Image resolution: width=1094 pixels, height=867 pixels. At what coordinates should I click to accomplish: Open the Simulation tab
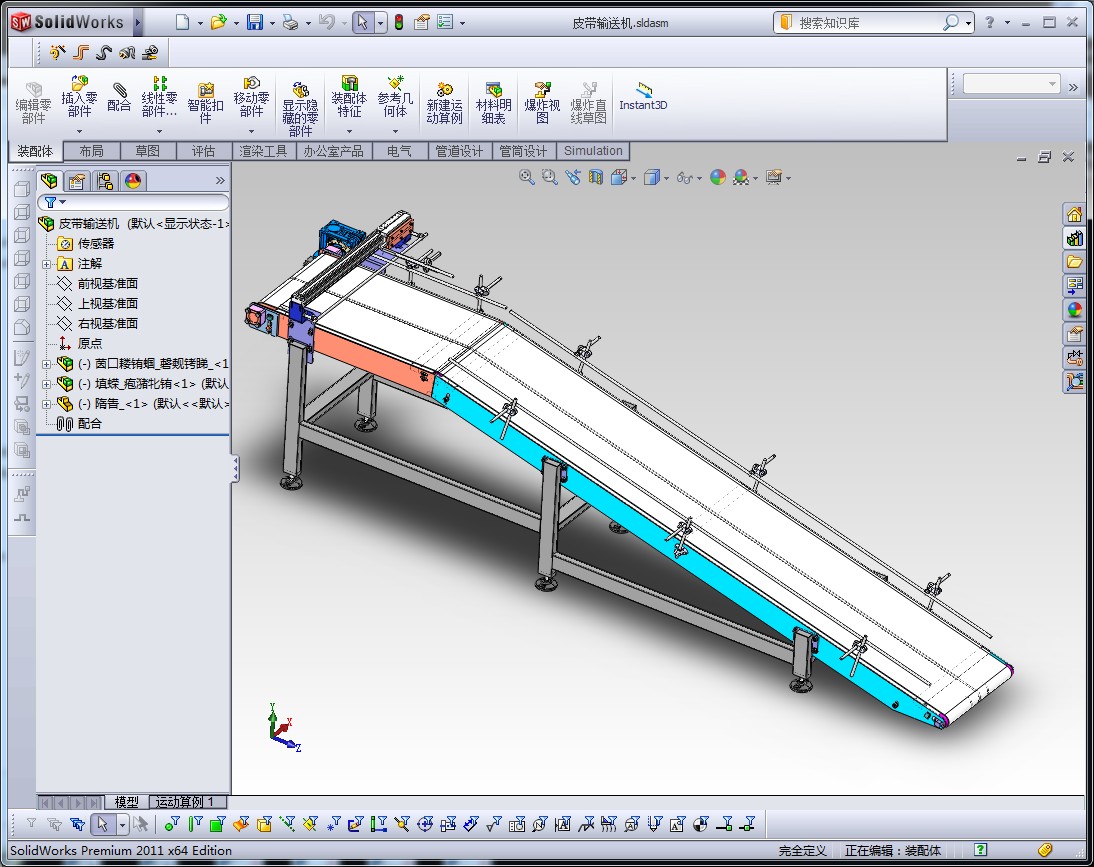[x=593, y=151]
